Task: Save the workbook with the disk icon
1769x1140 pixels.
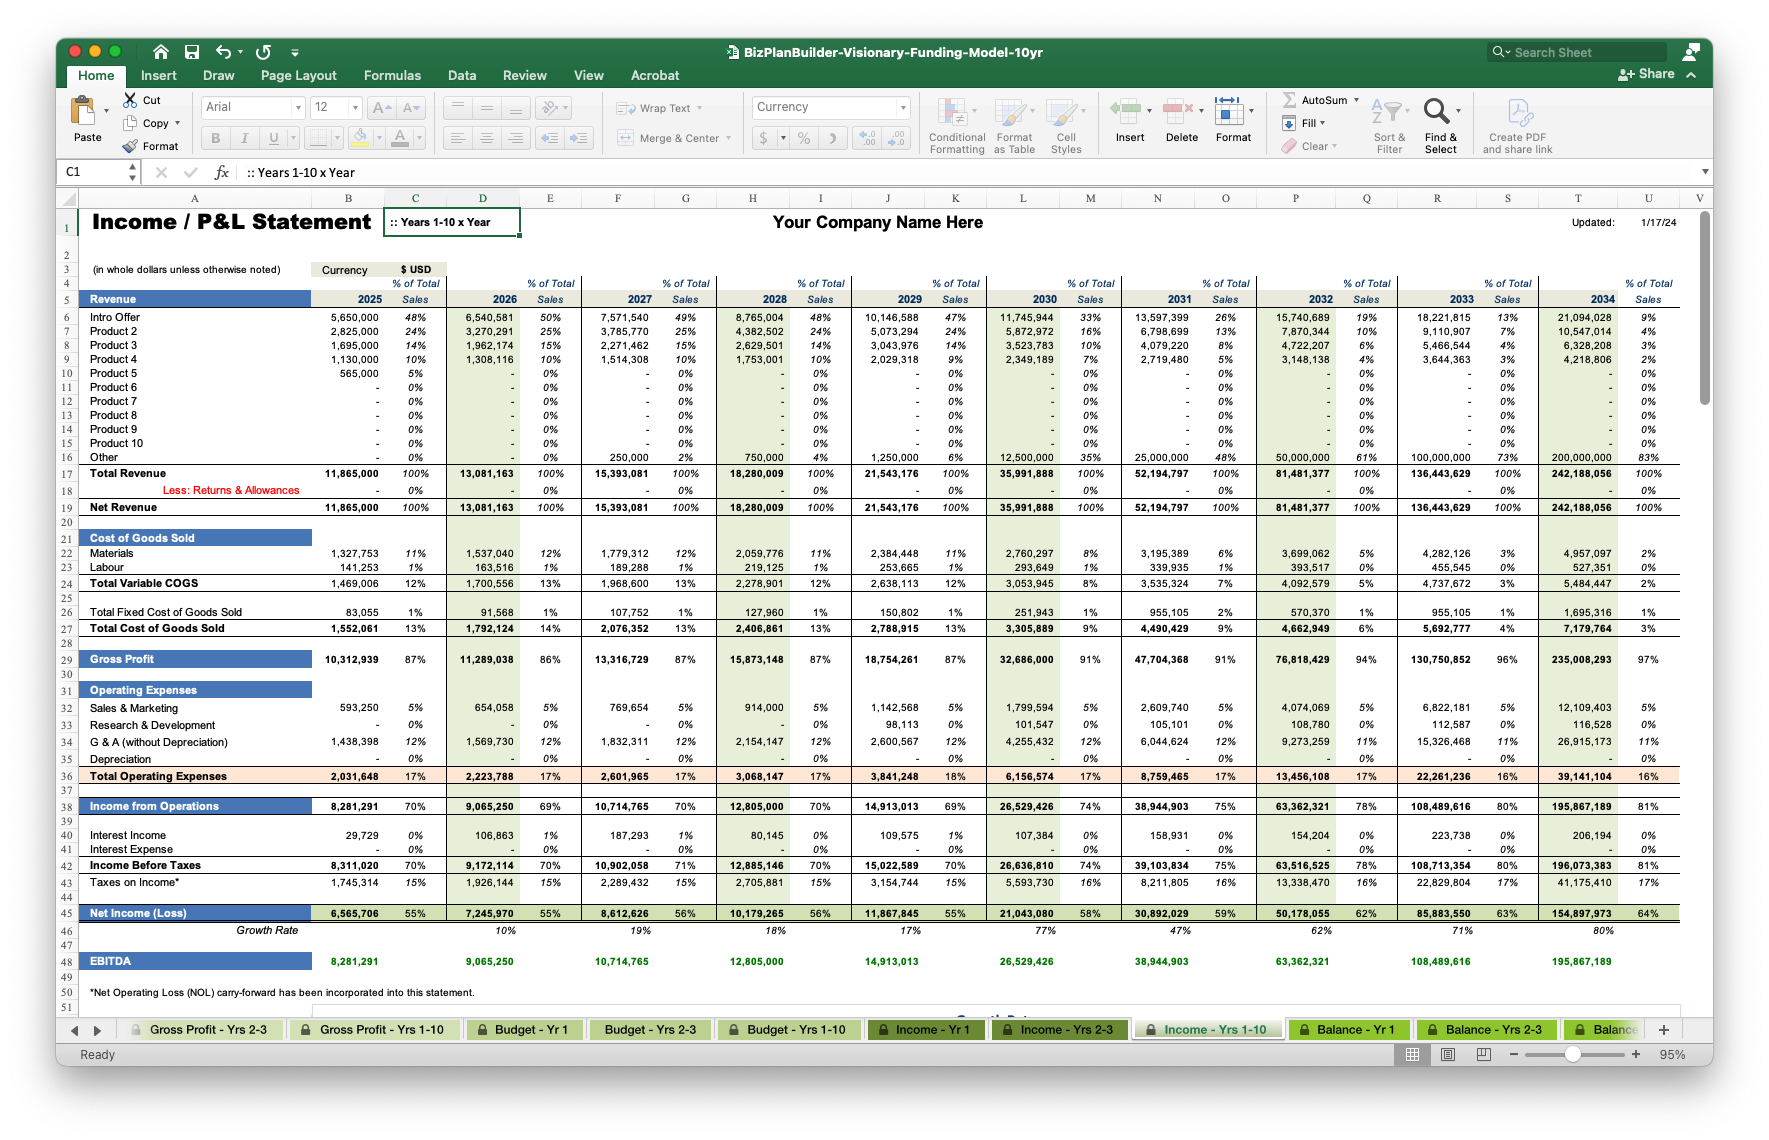Action: pos(192,52)
